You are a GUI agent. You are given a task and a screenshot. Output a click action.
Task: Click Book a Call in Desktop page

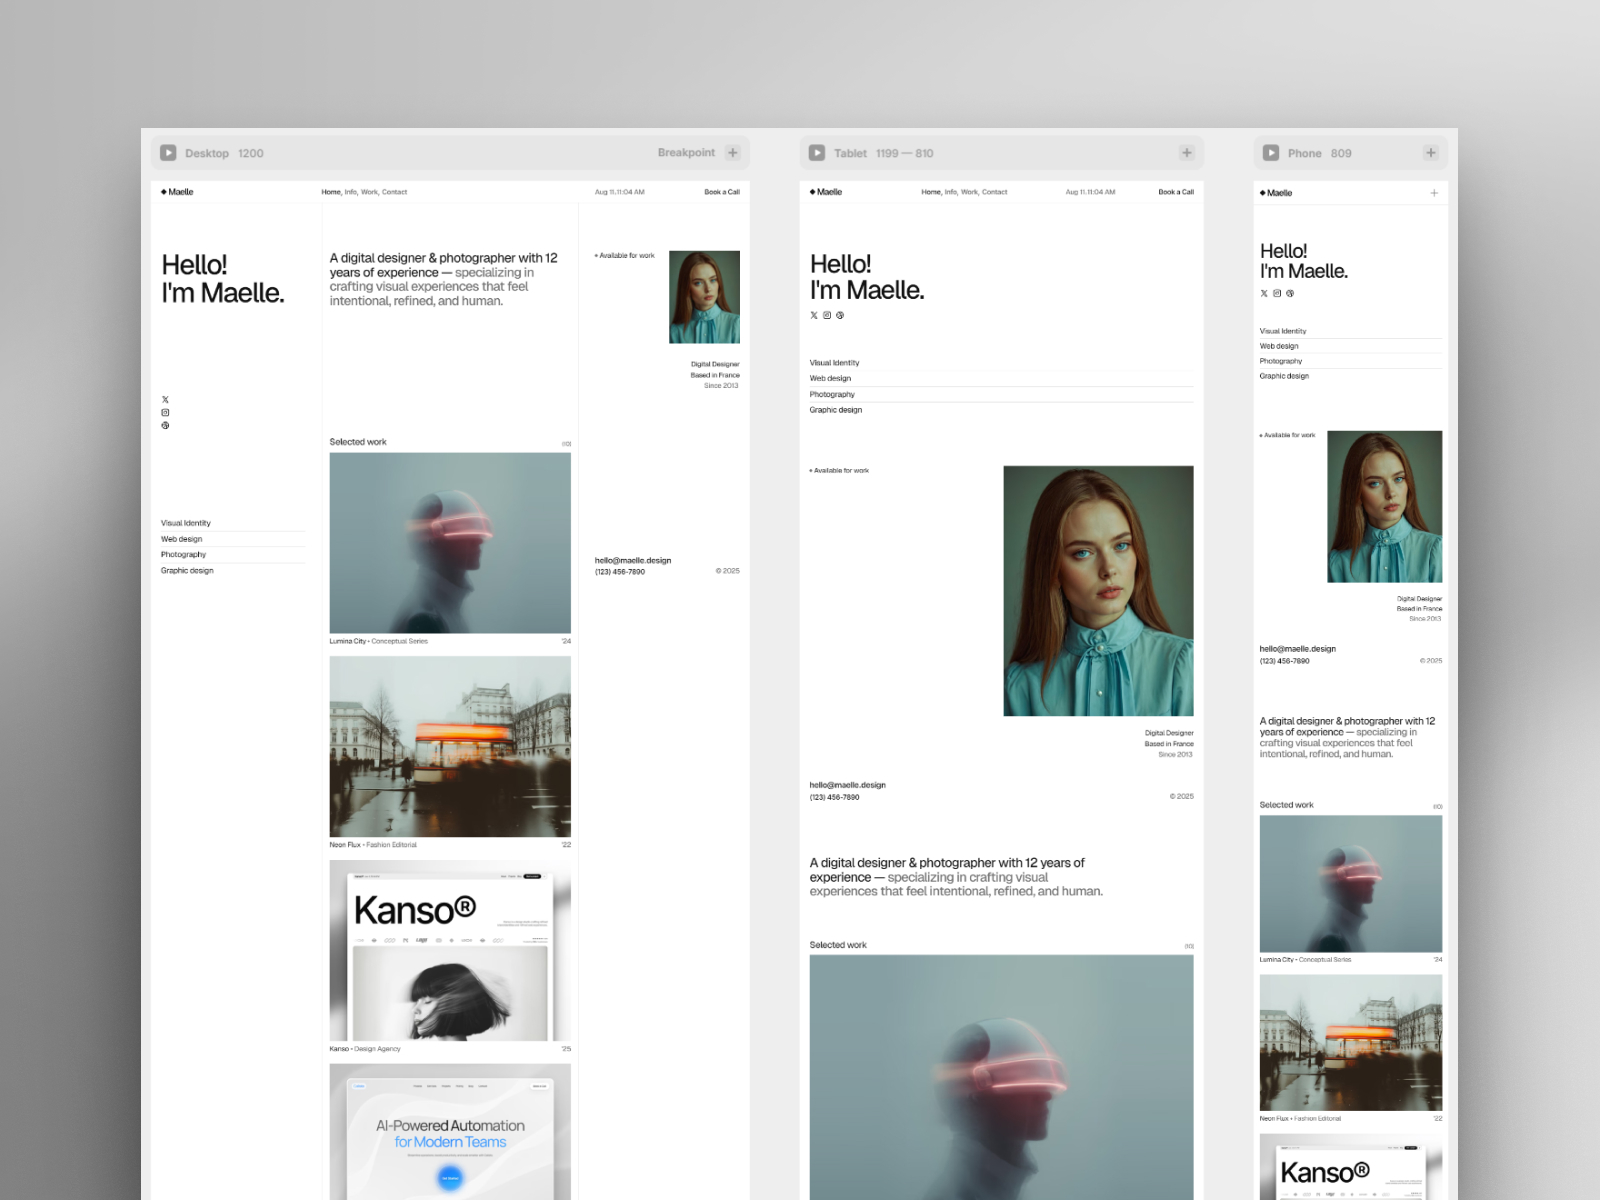tap(722, 192)
